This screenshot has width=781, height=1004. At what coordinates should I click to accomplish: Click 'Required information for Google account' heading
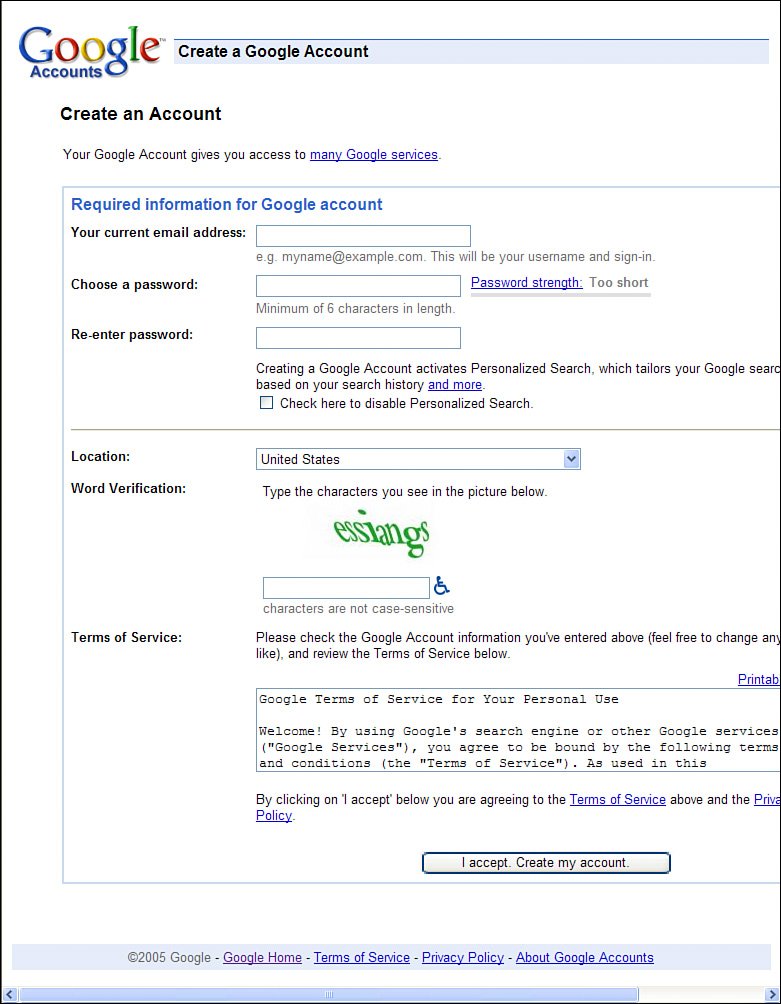pyautogui.click(x=227, y=204)
